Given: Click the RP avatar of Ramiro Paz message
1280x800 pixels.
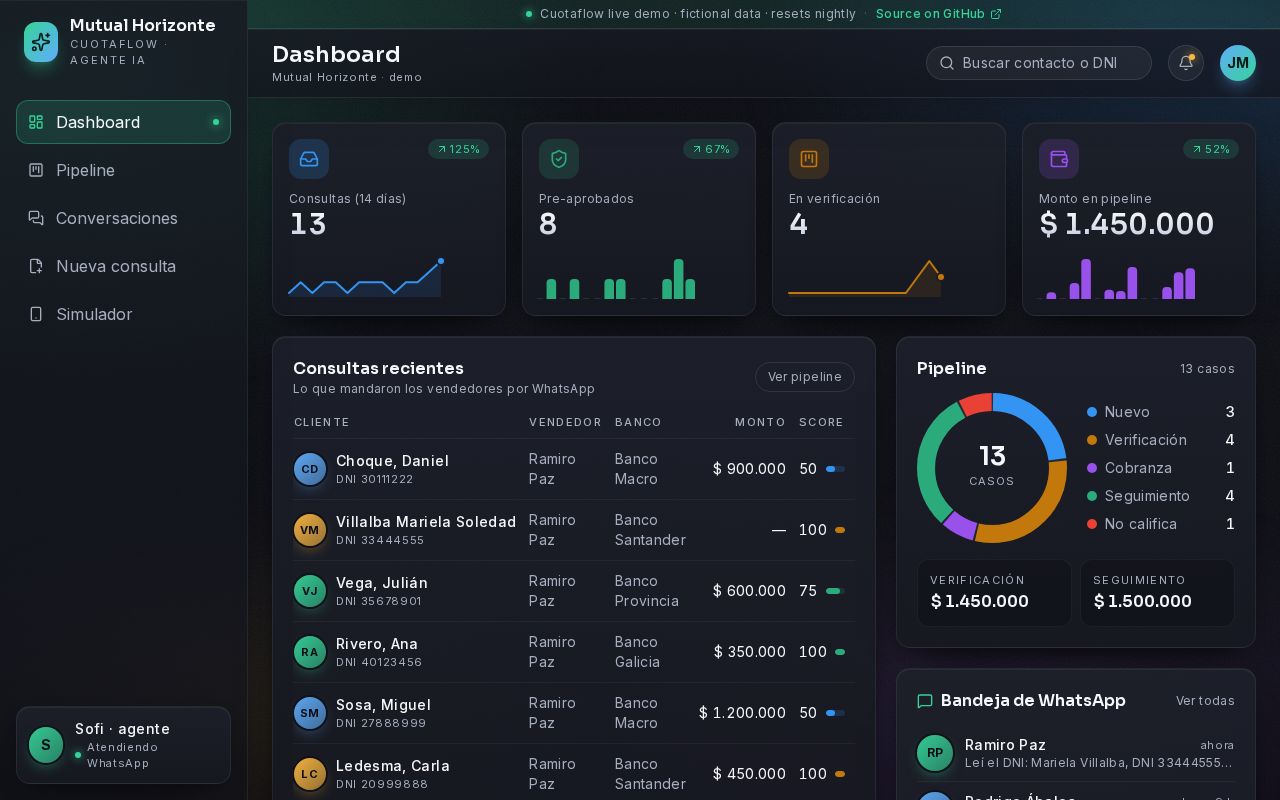Looking at the screenshot, I should tap(935, 753).
